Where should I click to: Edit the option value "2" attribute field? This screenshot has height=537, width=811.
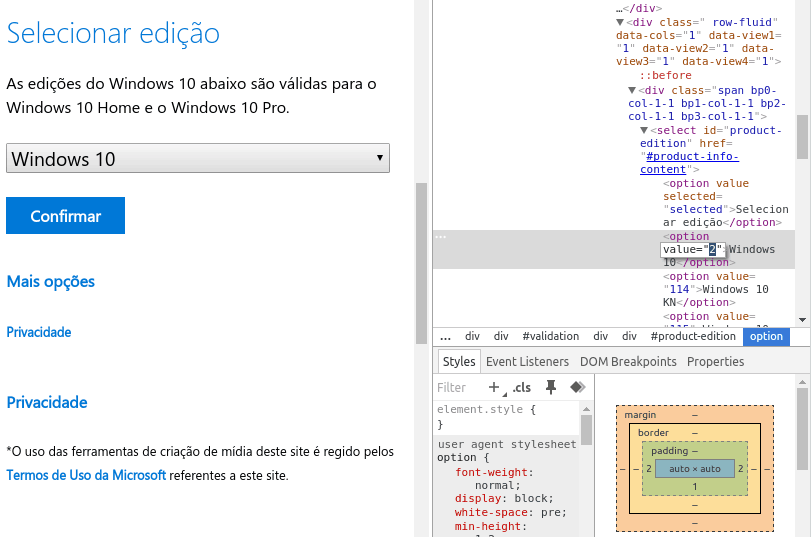coord(693,249)
